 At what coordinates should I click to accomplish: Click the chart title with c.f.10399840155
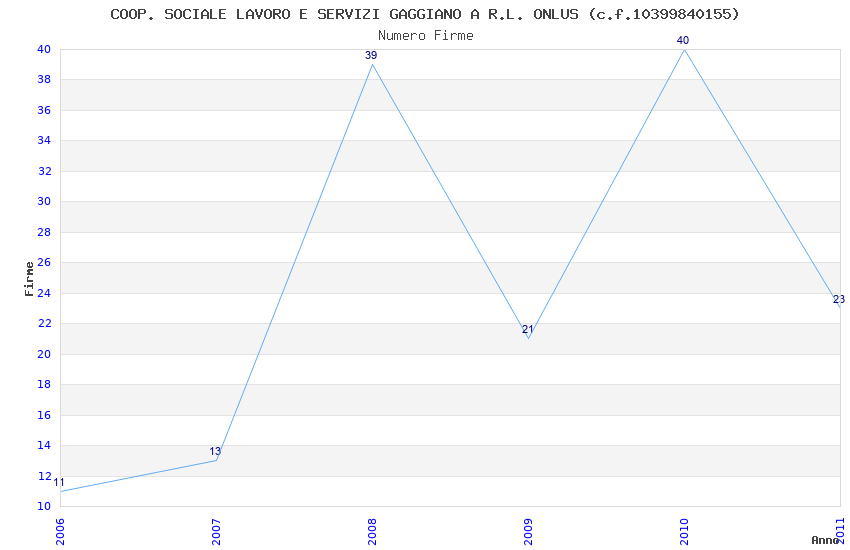coord(425,14)
